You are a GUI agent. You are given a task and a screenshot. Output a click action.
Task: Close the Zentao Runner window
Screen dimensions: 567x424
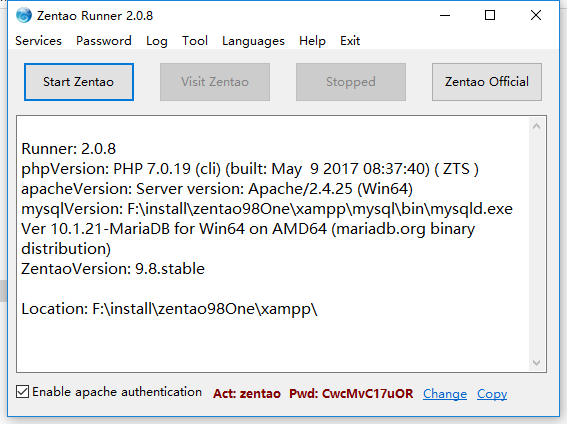[536, 16]
